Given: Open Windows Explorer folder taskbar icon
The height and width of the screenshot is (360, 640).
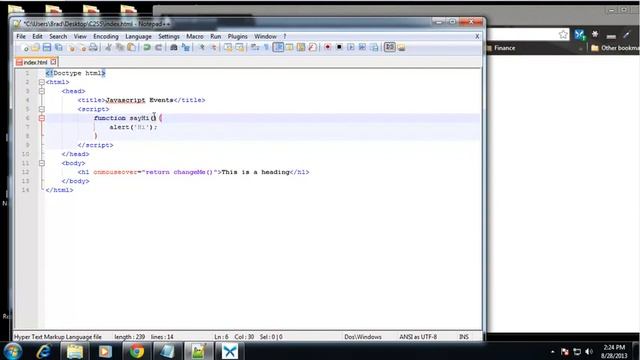Looking at the screenshot, I should click(x=75, y=351).
